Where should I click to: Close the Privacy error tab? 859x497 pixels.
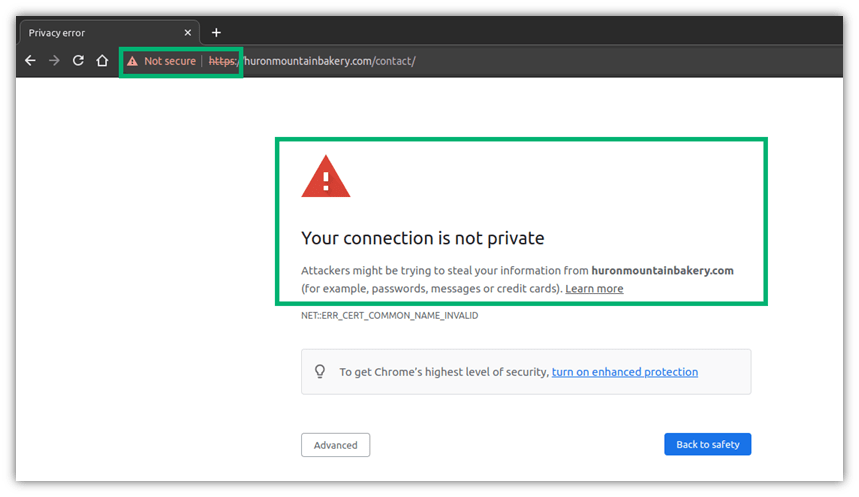(x=187, y=33)
